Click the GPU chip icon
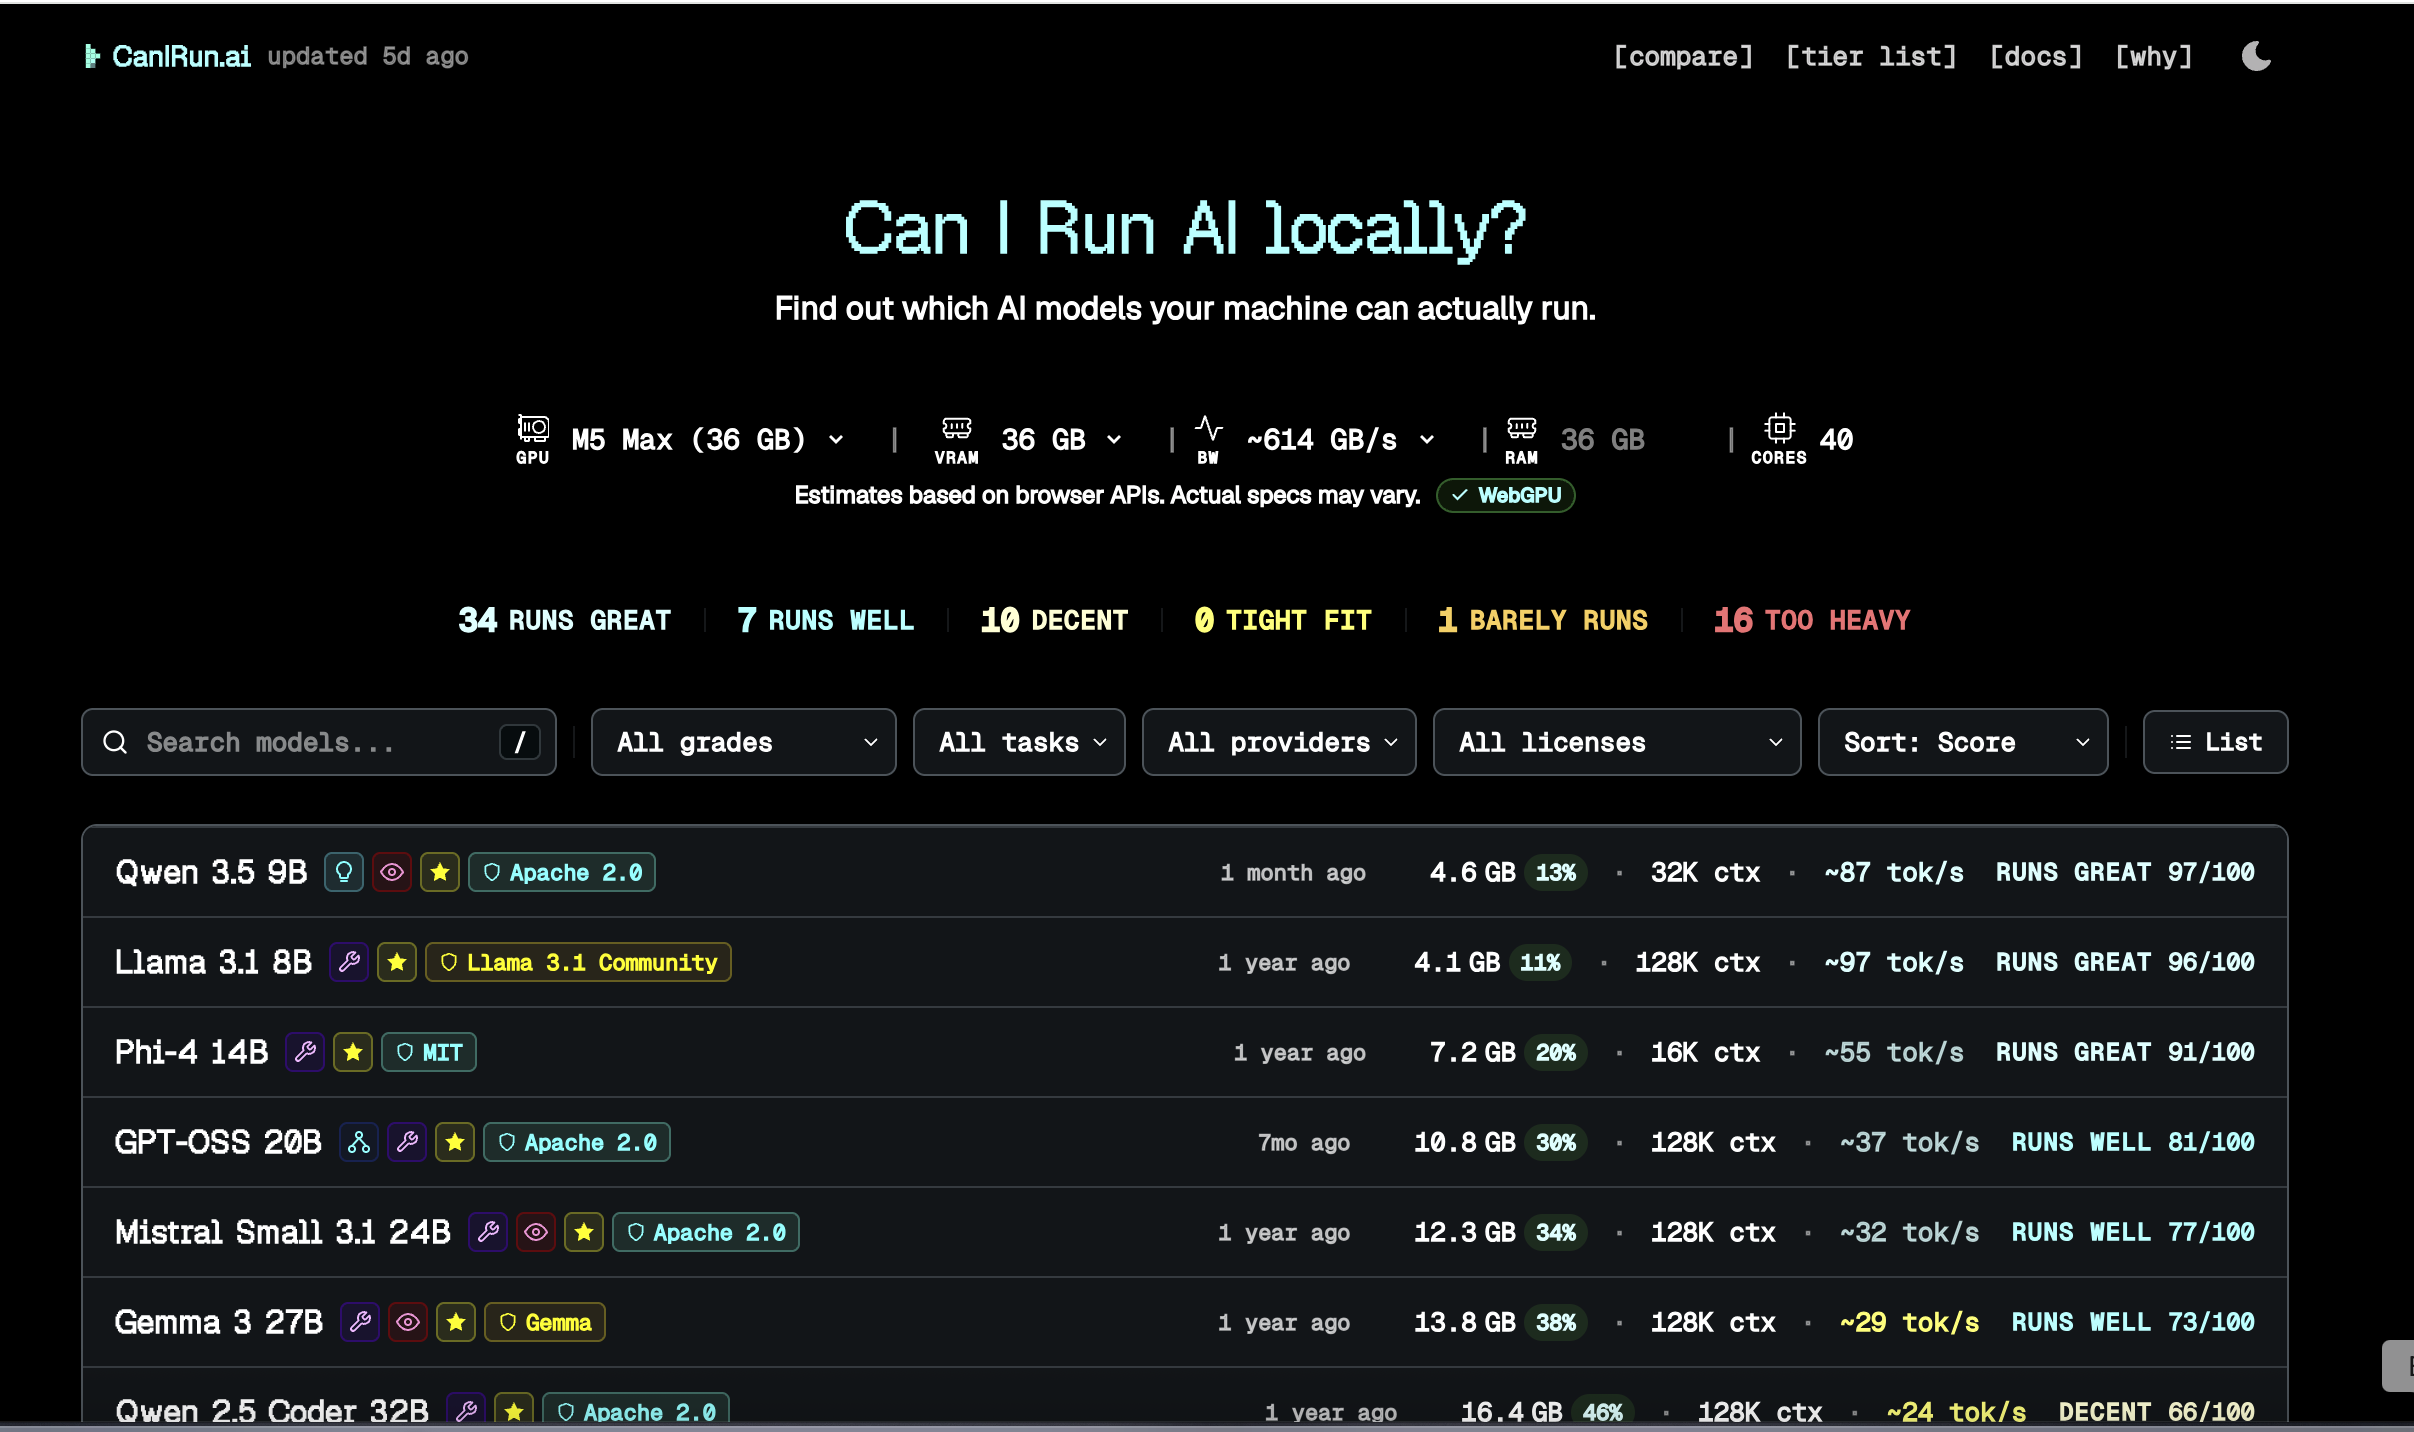The width and height of the screenshot is (2414, 1432). click(x=532, y=430)
